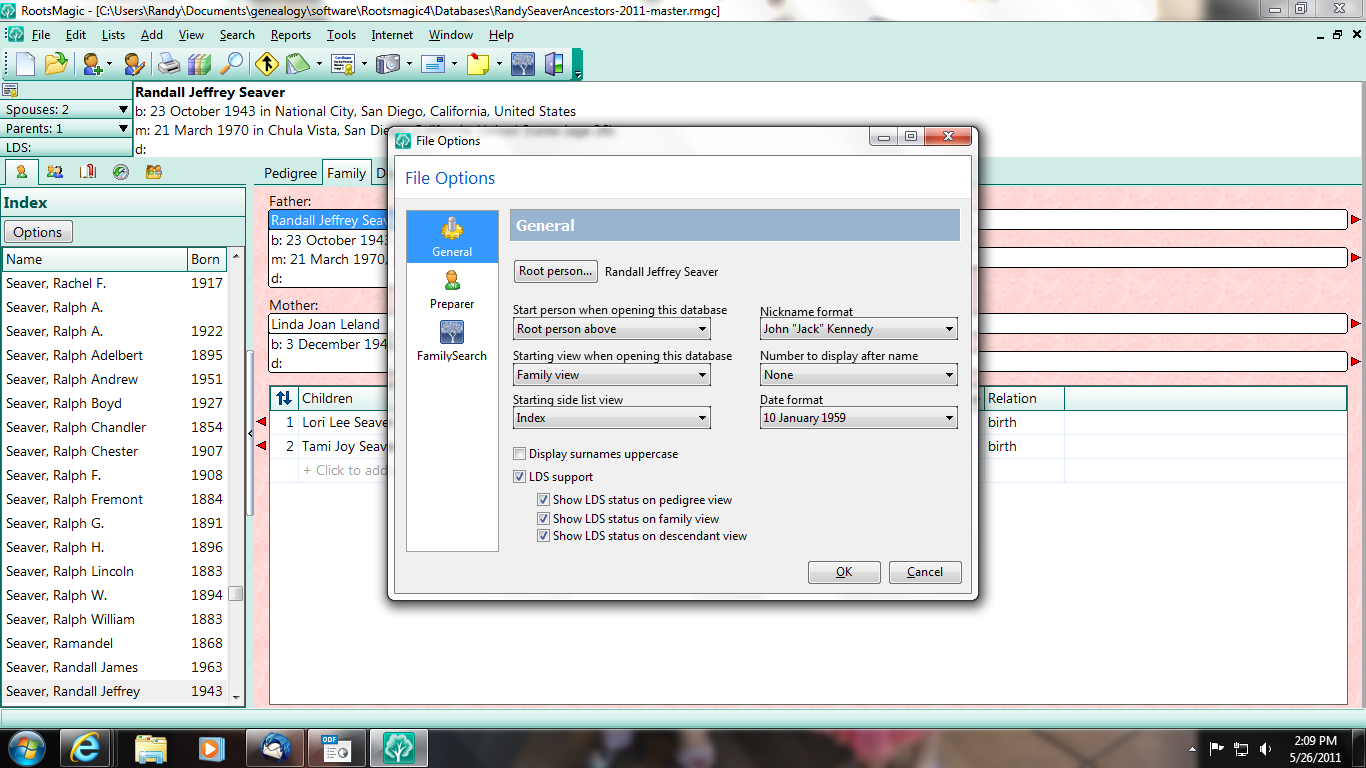This screenshot has height=768, width=1366.
Task: Open an existing database with folder icon
Action: [55, 64]
